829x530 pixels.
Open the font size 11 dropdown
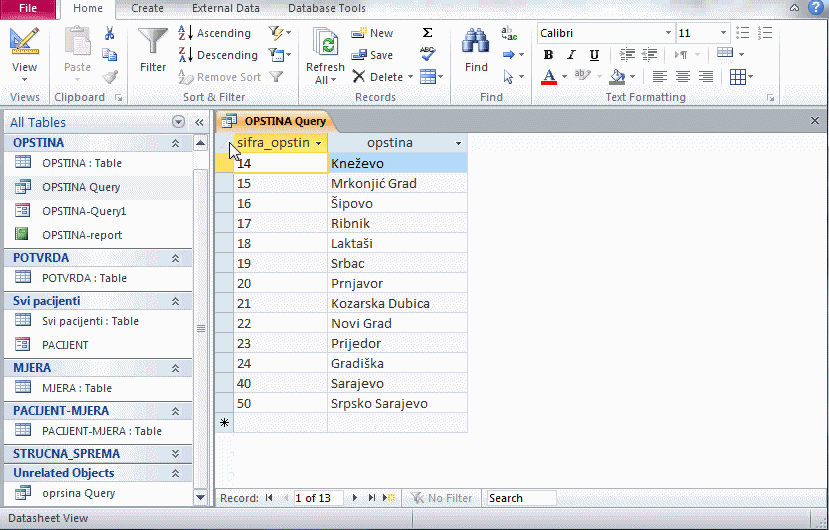tap(723, 33)
